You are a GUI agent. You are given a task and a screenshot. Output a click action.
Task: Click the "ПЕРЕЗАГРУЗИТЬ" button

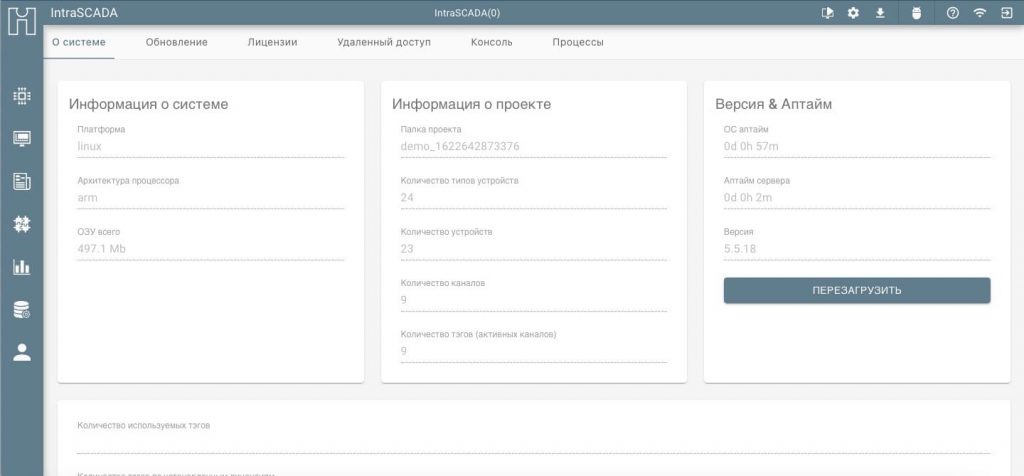coord(857,291)
